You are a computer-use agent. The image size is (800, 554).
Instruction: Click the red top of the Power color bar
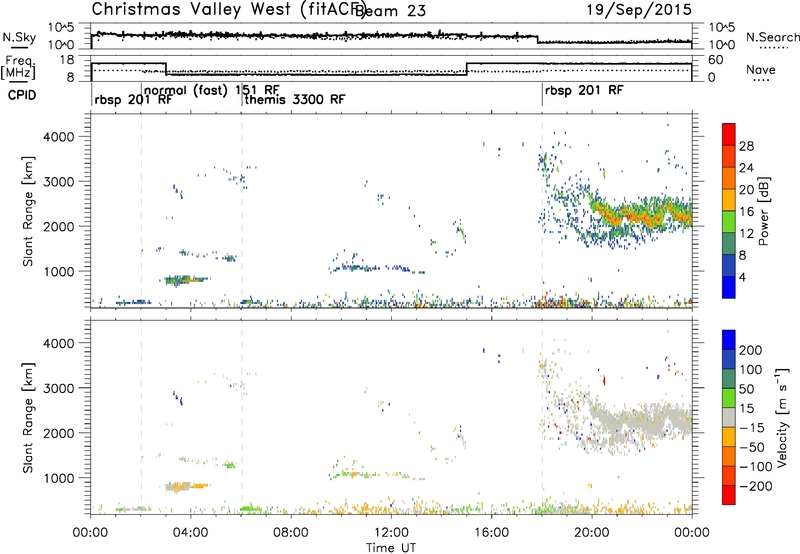pos(729,134)
